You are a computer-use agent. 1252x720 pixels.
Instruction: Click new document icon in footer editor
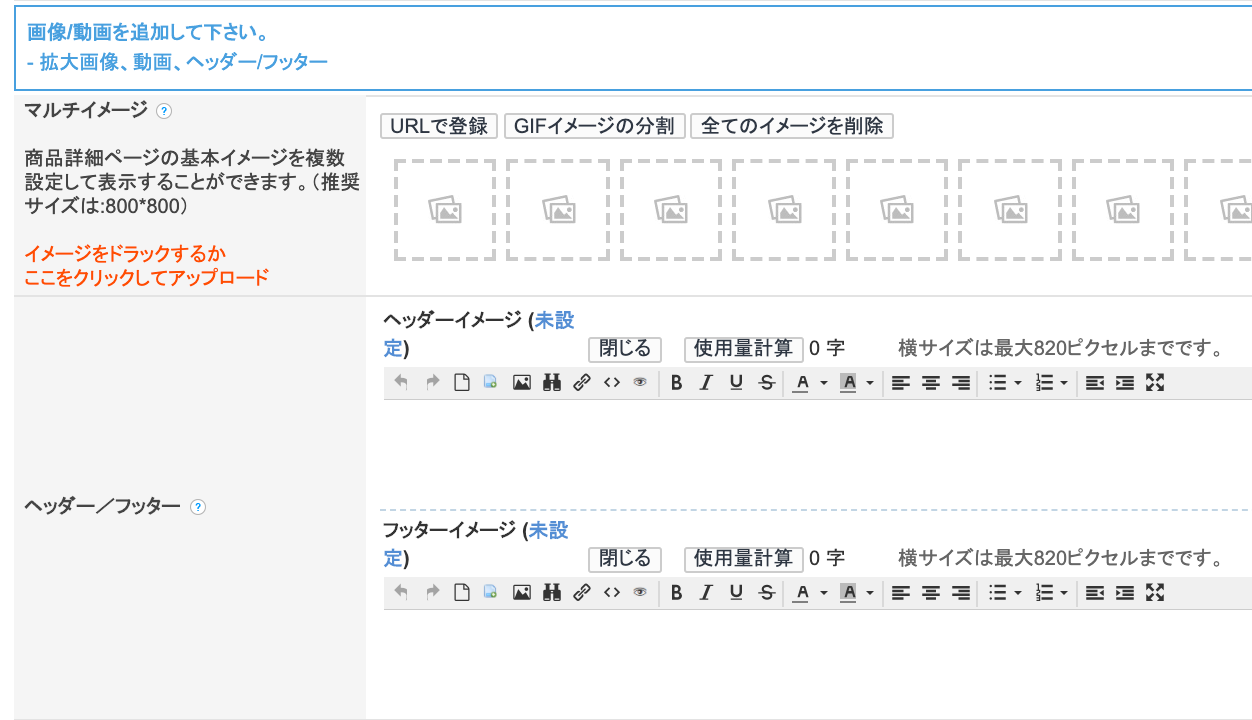[x=461, y=593]
